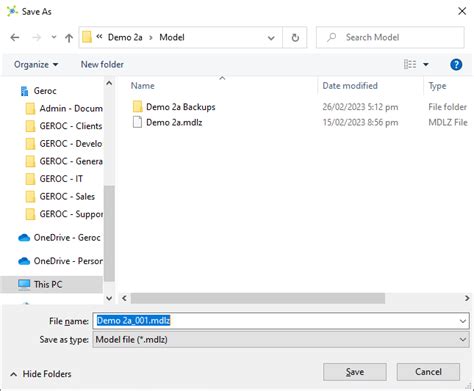This screenshot has height=391, width=474.
Task: Open the Help button
Action: tap(456, 64)
